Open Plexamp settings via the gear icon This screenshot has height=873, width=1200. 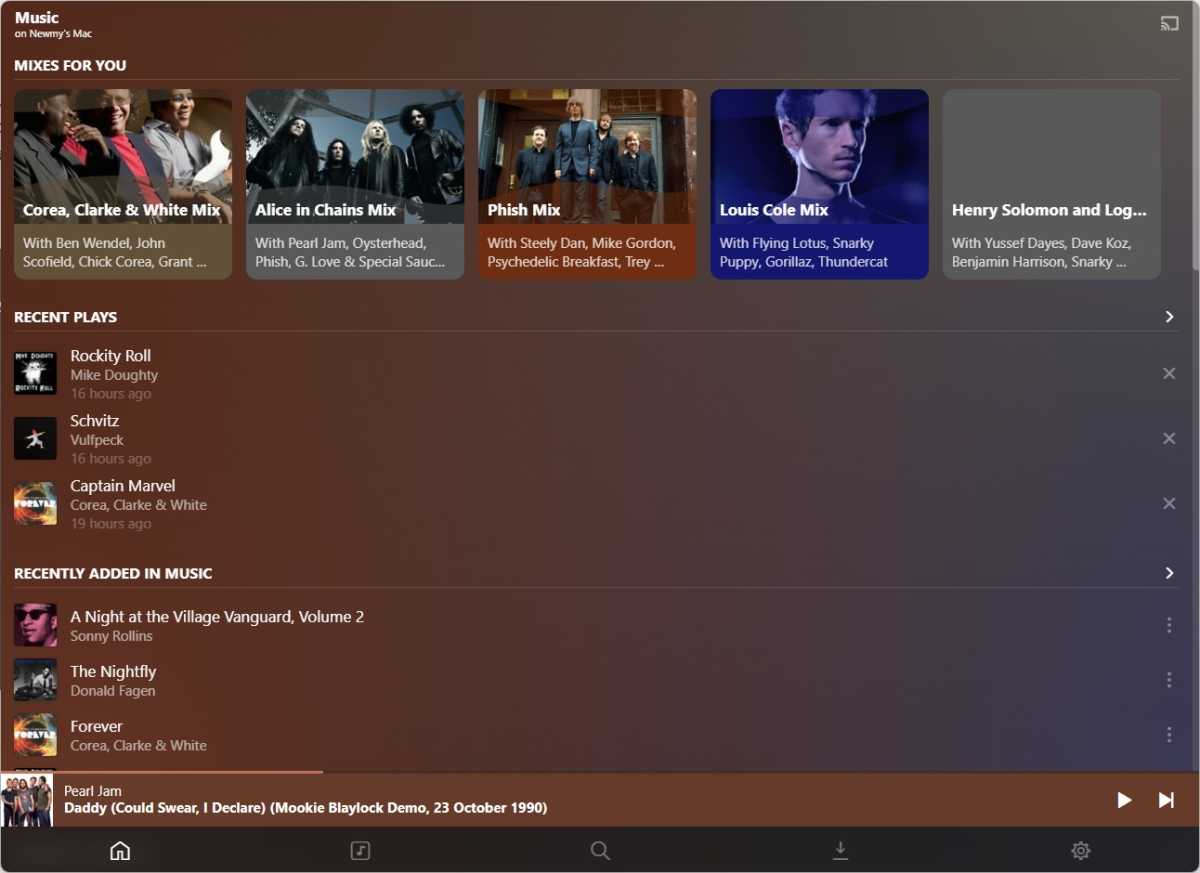(x=1080, y=850)
